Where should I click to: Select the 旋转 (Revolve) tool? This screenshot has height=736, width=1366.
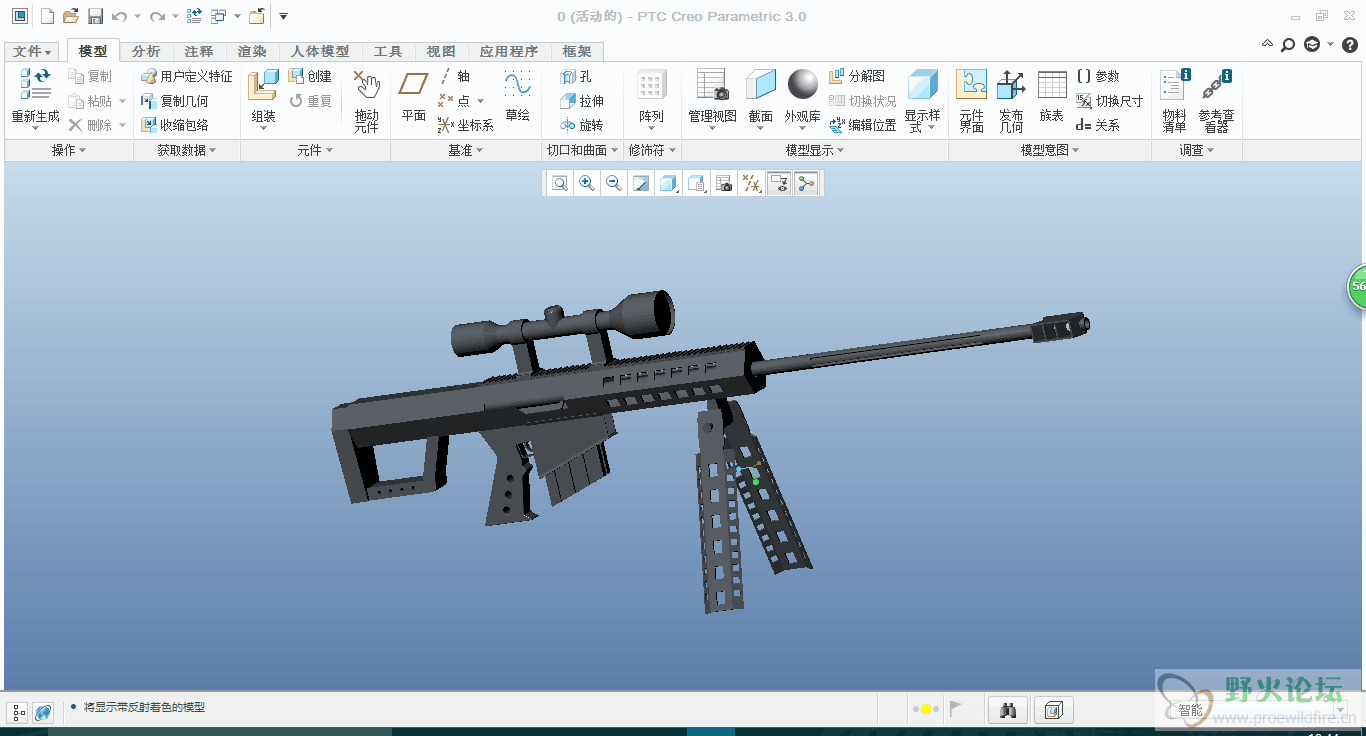(x=582, y=125)
